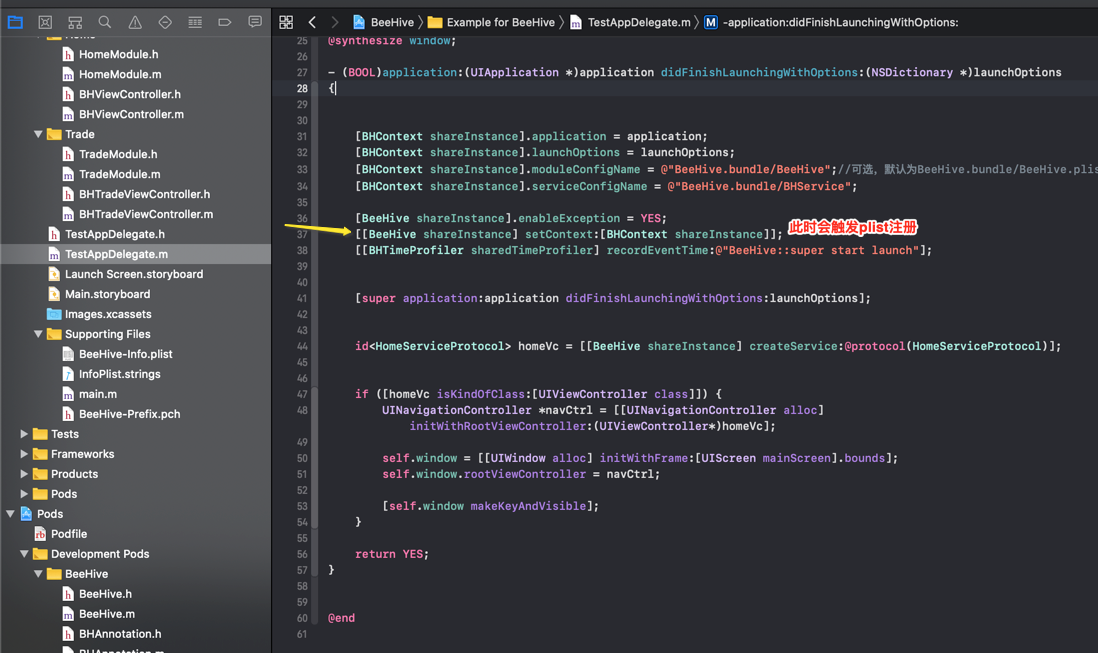Collapse the BeeHive pod folder
The image size is (1098, 653).
(39, 574)
